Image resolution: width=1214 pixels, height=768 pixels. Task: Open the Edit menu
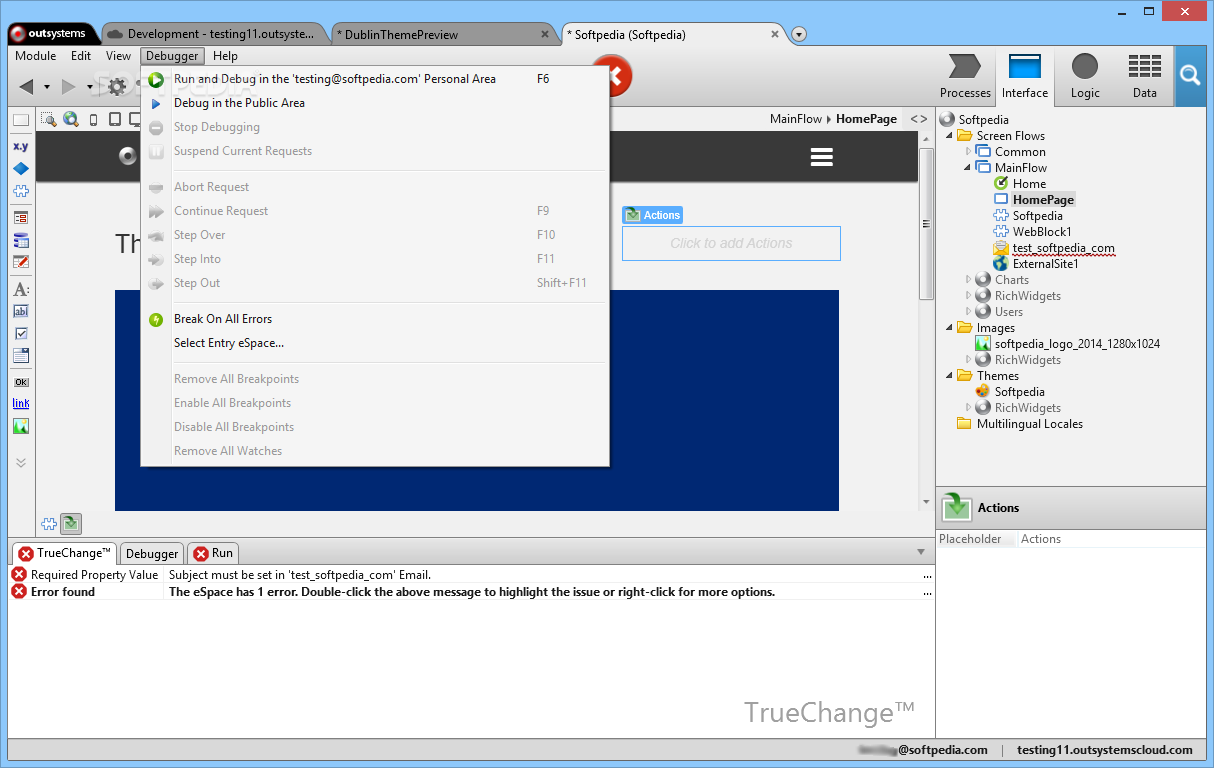pos(81,56)
